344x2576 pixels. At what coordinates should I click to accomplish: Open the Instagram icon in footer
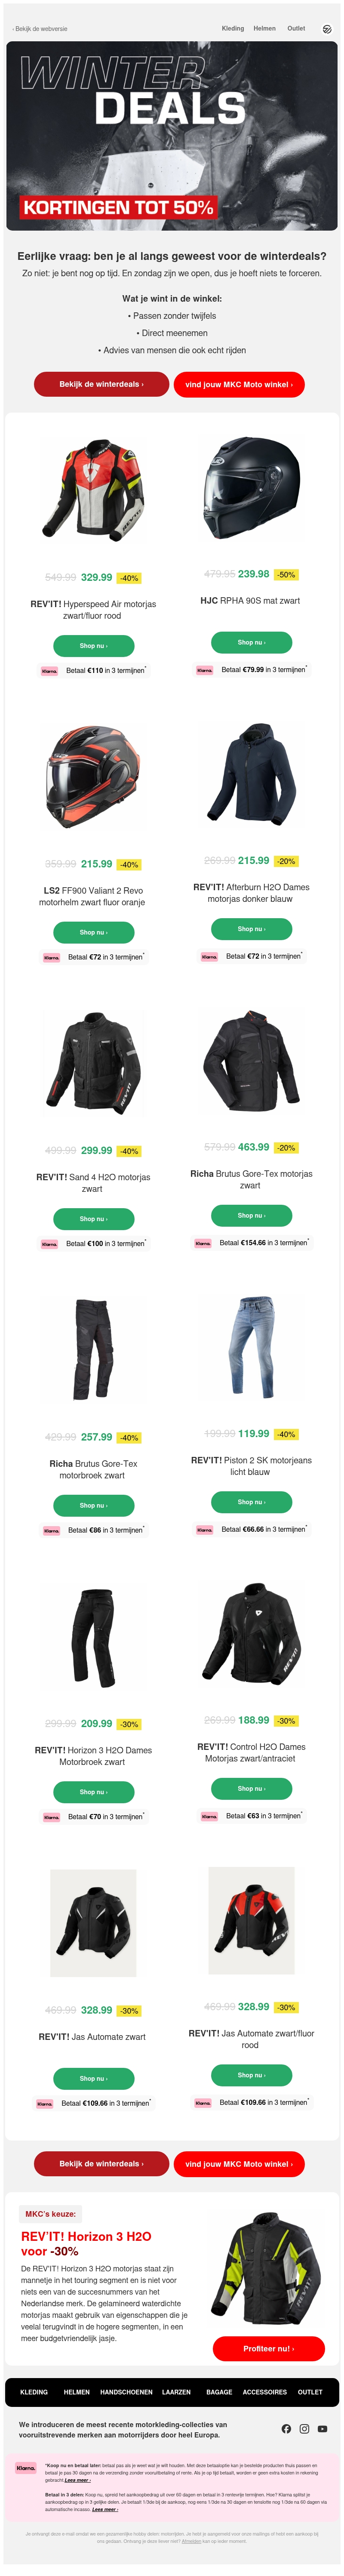tap(304, 2428)
